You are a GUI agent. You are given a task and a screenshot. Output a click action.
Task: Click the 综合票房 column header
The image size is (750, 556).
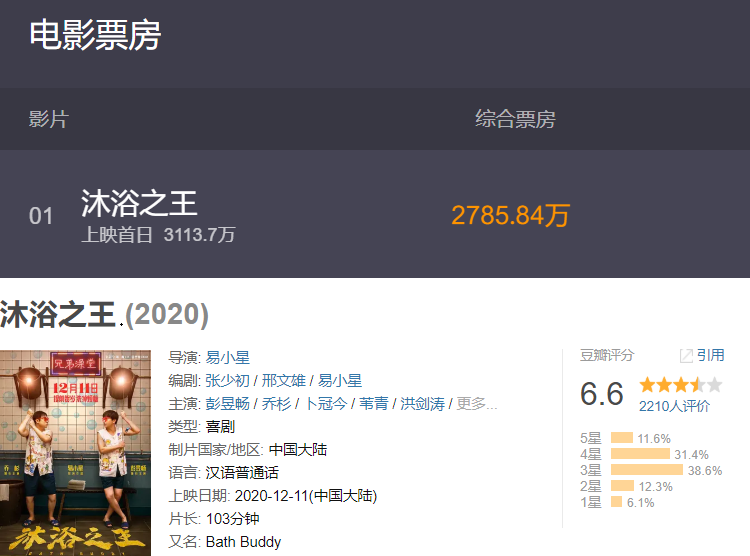click(x=515, y=119)
